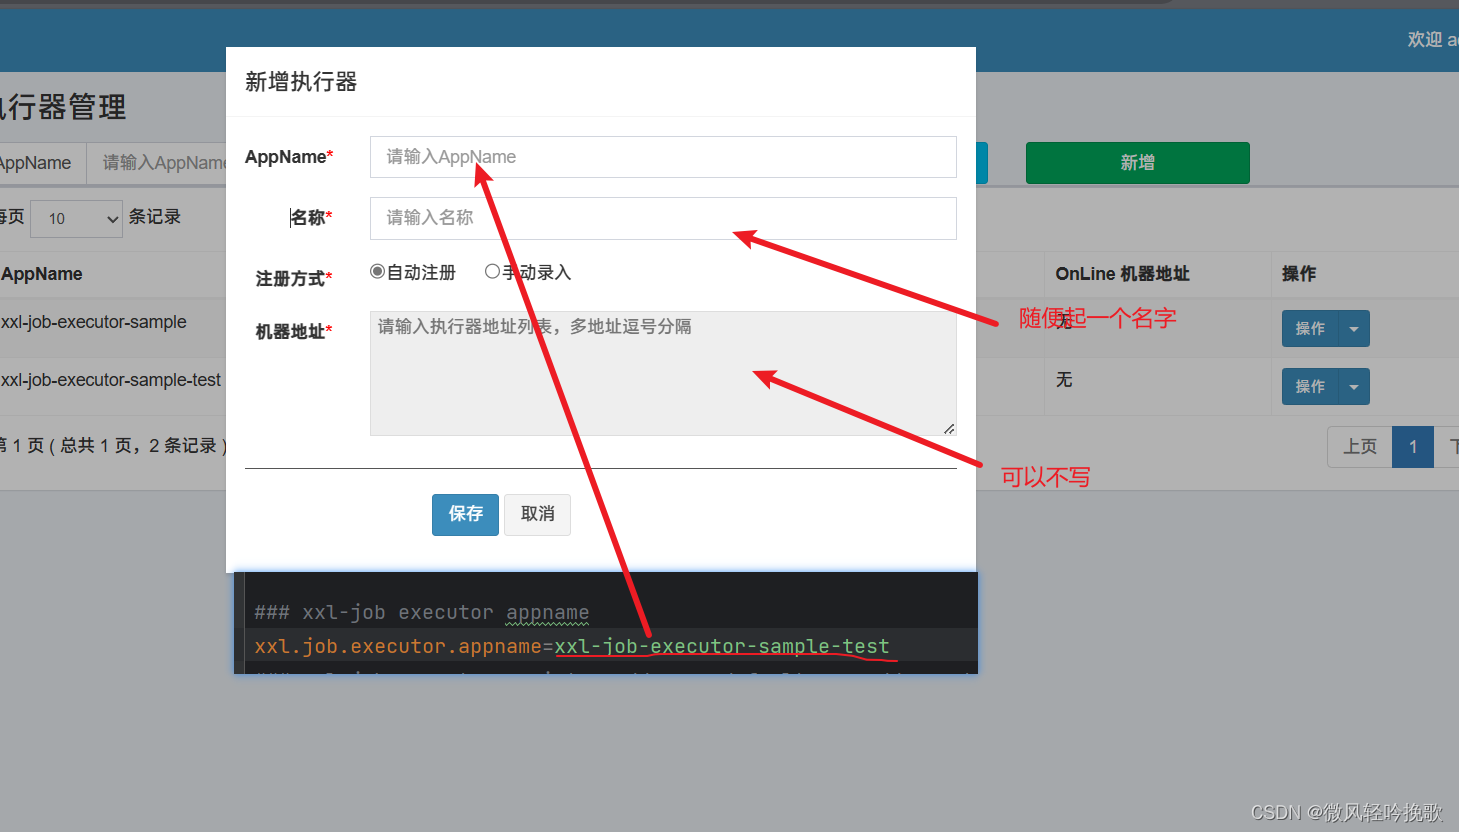The height and width of the screenshot is (832, 1459).
Task: Click the OnLine 机器地址 column header
Action: pos(1122,274)
